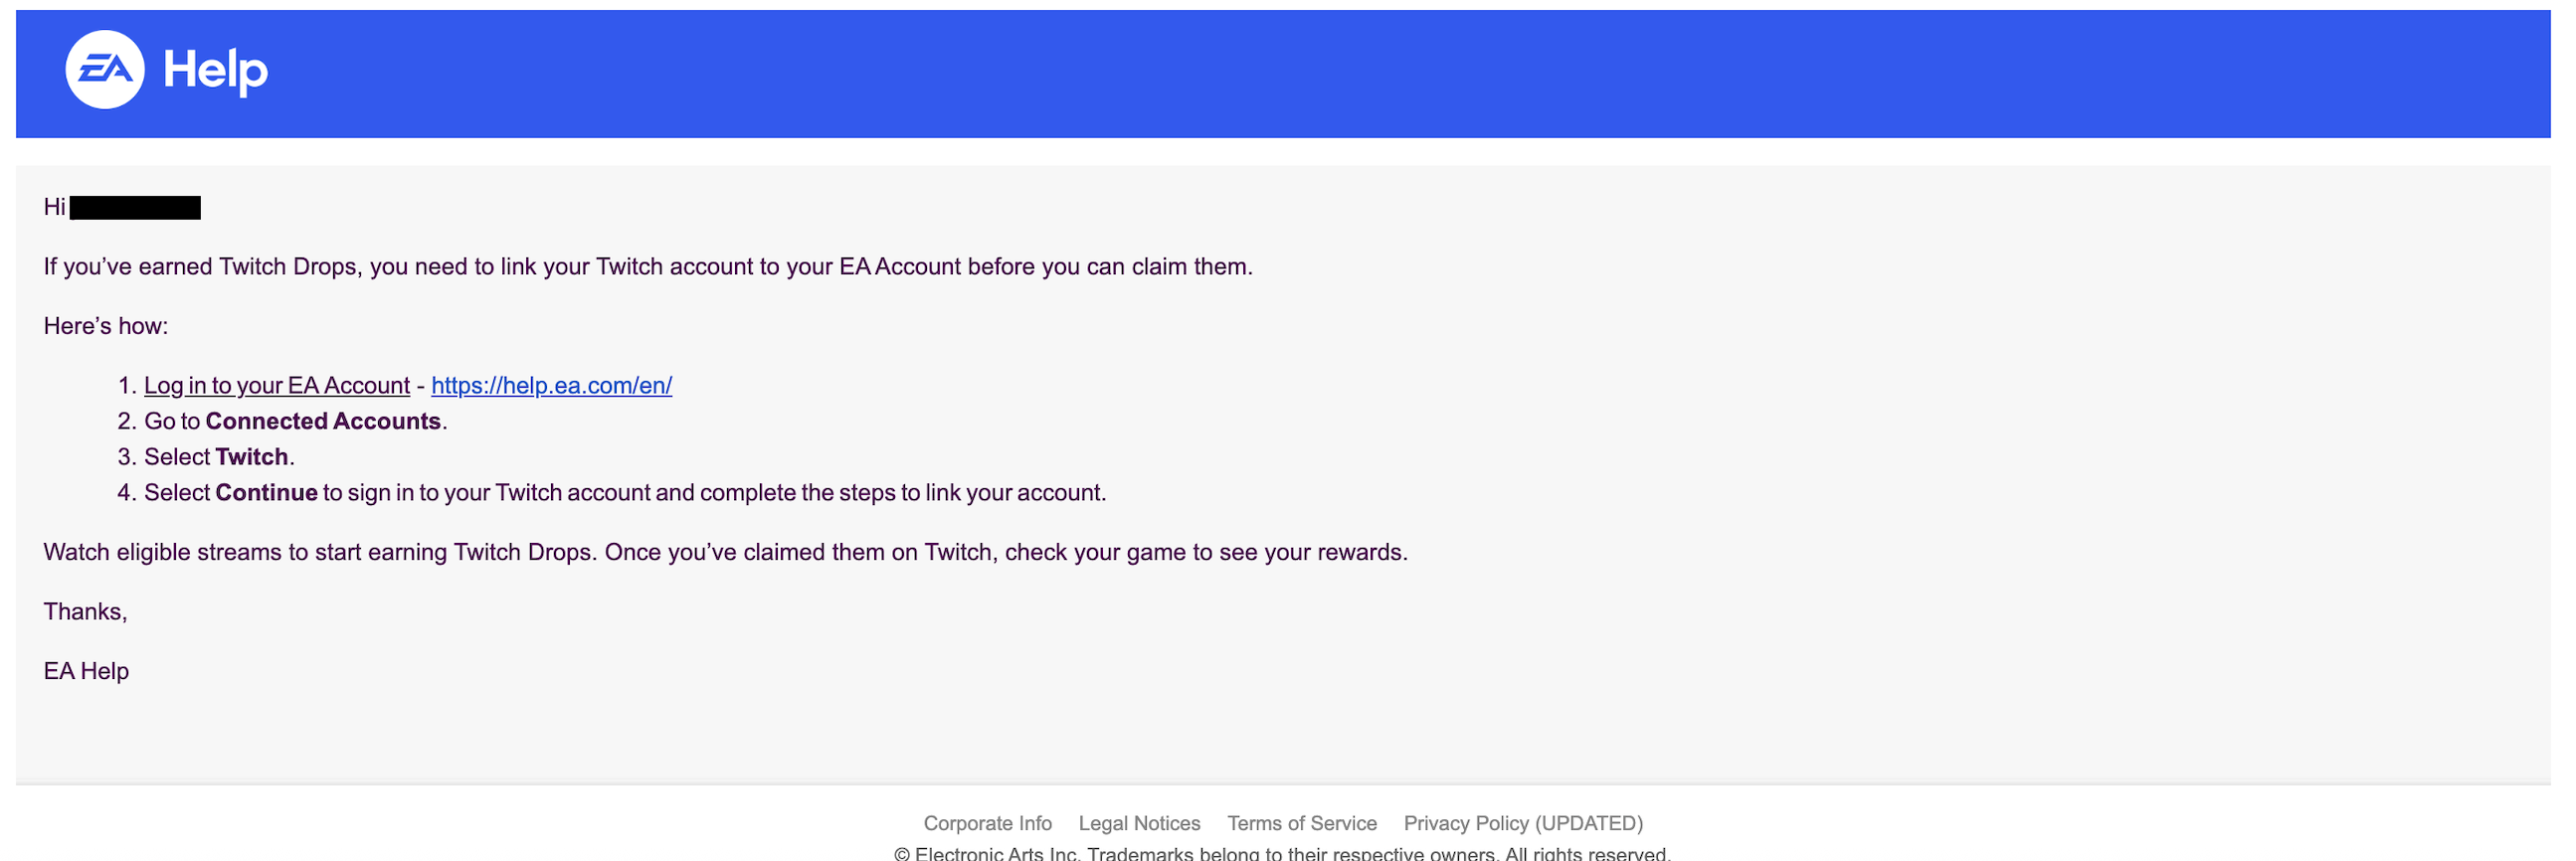Open the "Log in to your EA Account" link
This screenshot has width=2576, height=861.
click(276, 386)
